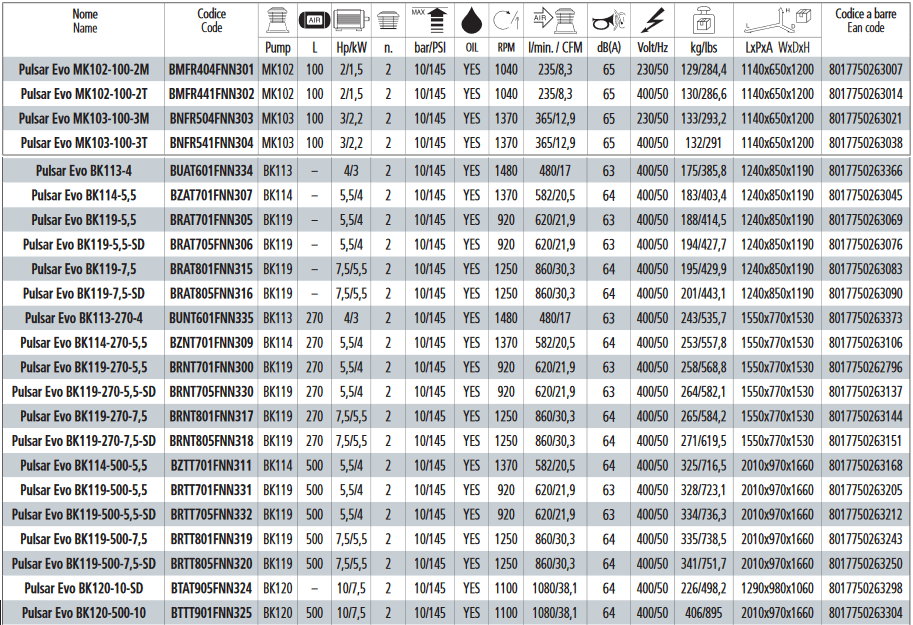Viewport: 913px width, 625px height.
Task: Click the weight scale icon
Action: 703,22
